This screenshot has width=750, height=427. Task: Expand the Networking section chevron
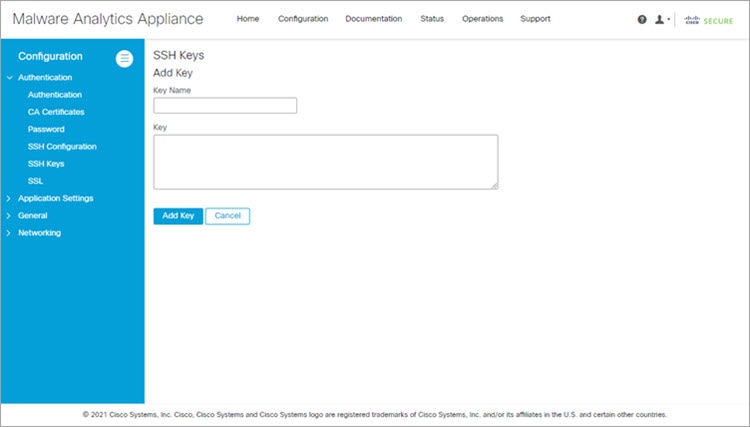[x=9, y=233]
